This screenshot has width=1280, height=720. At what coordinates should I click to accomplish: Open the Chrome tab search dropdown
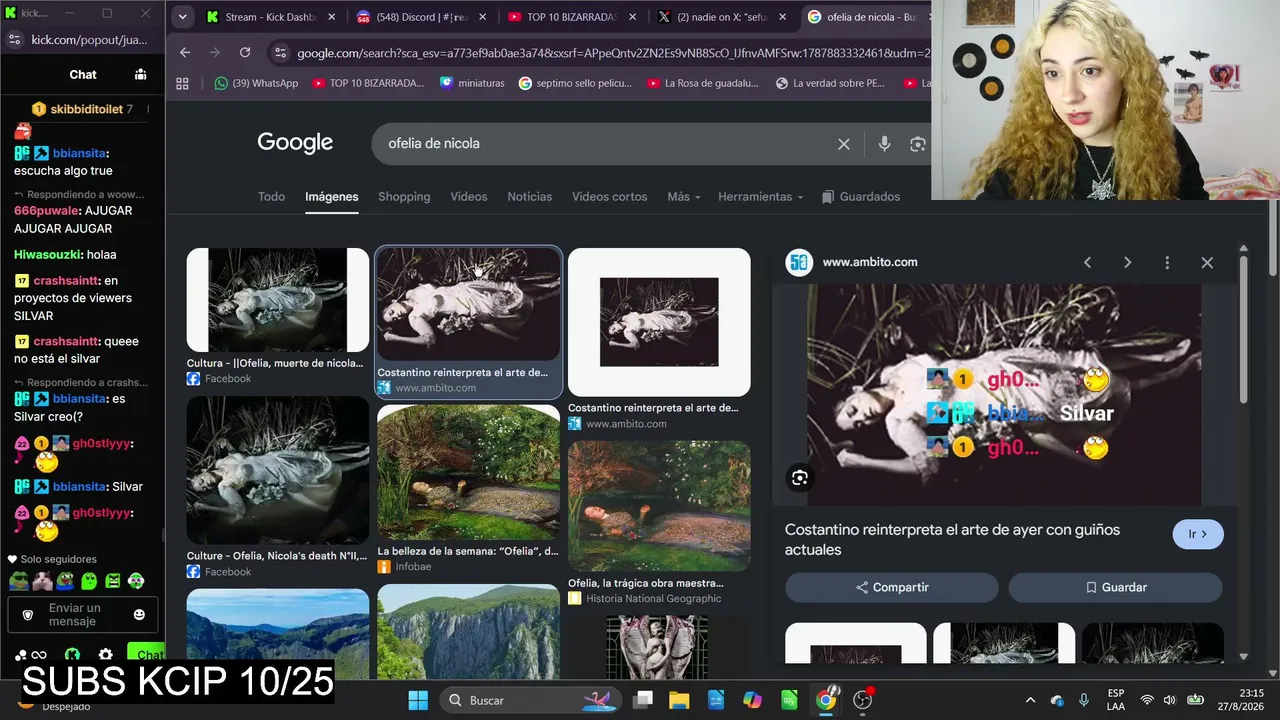(182, 17)
